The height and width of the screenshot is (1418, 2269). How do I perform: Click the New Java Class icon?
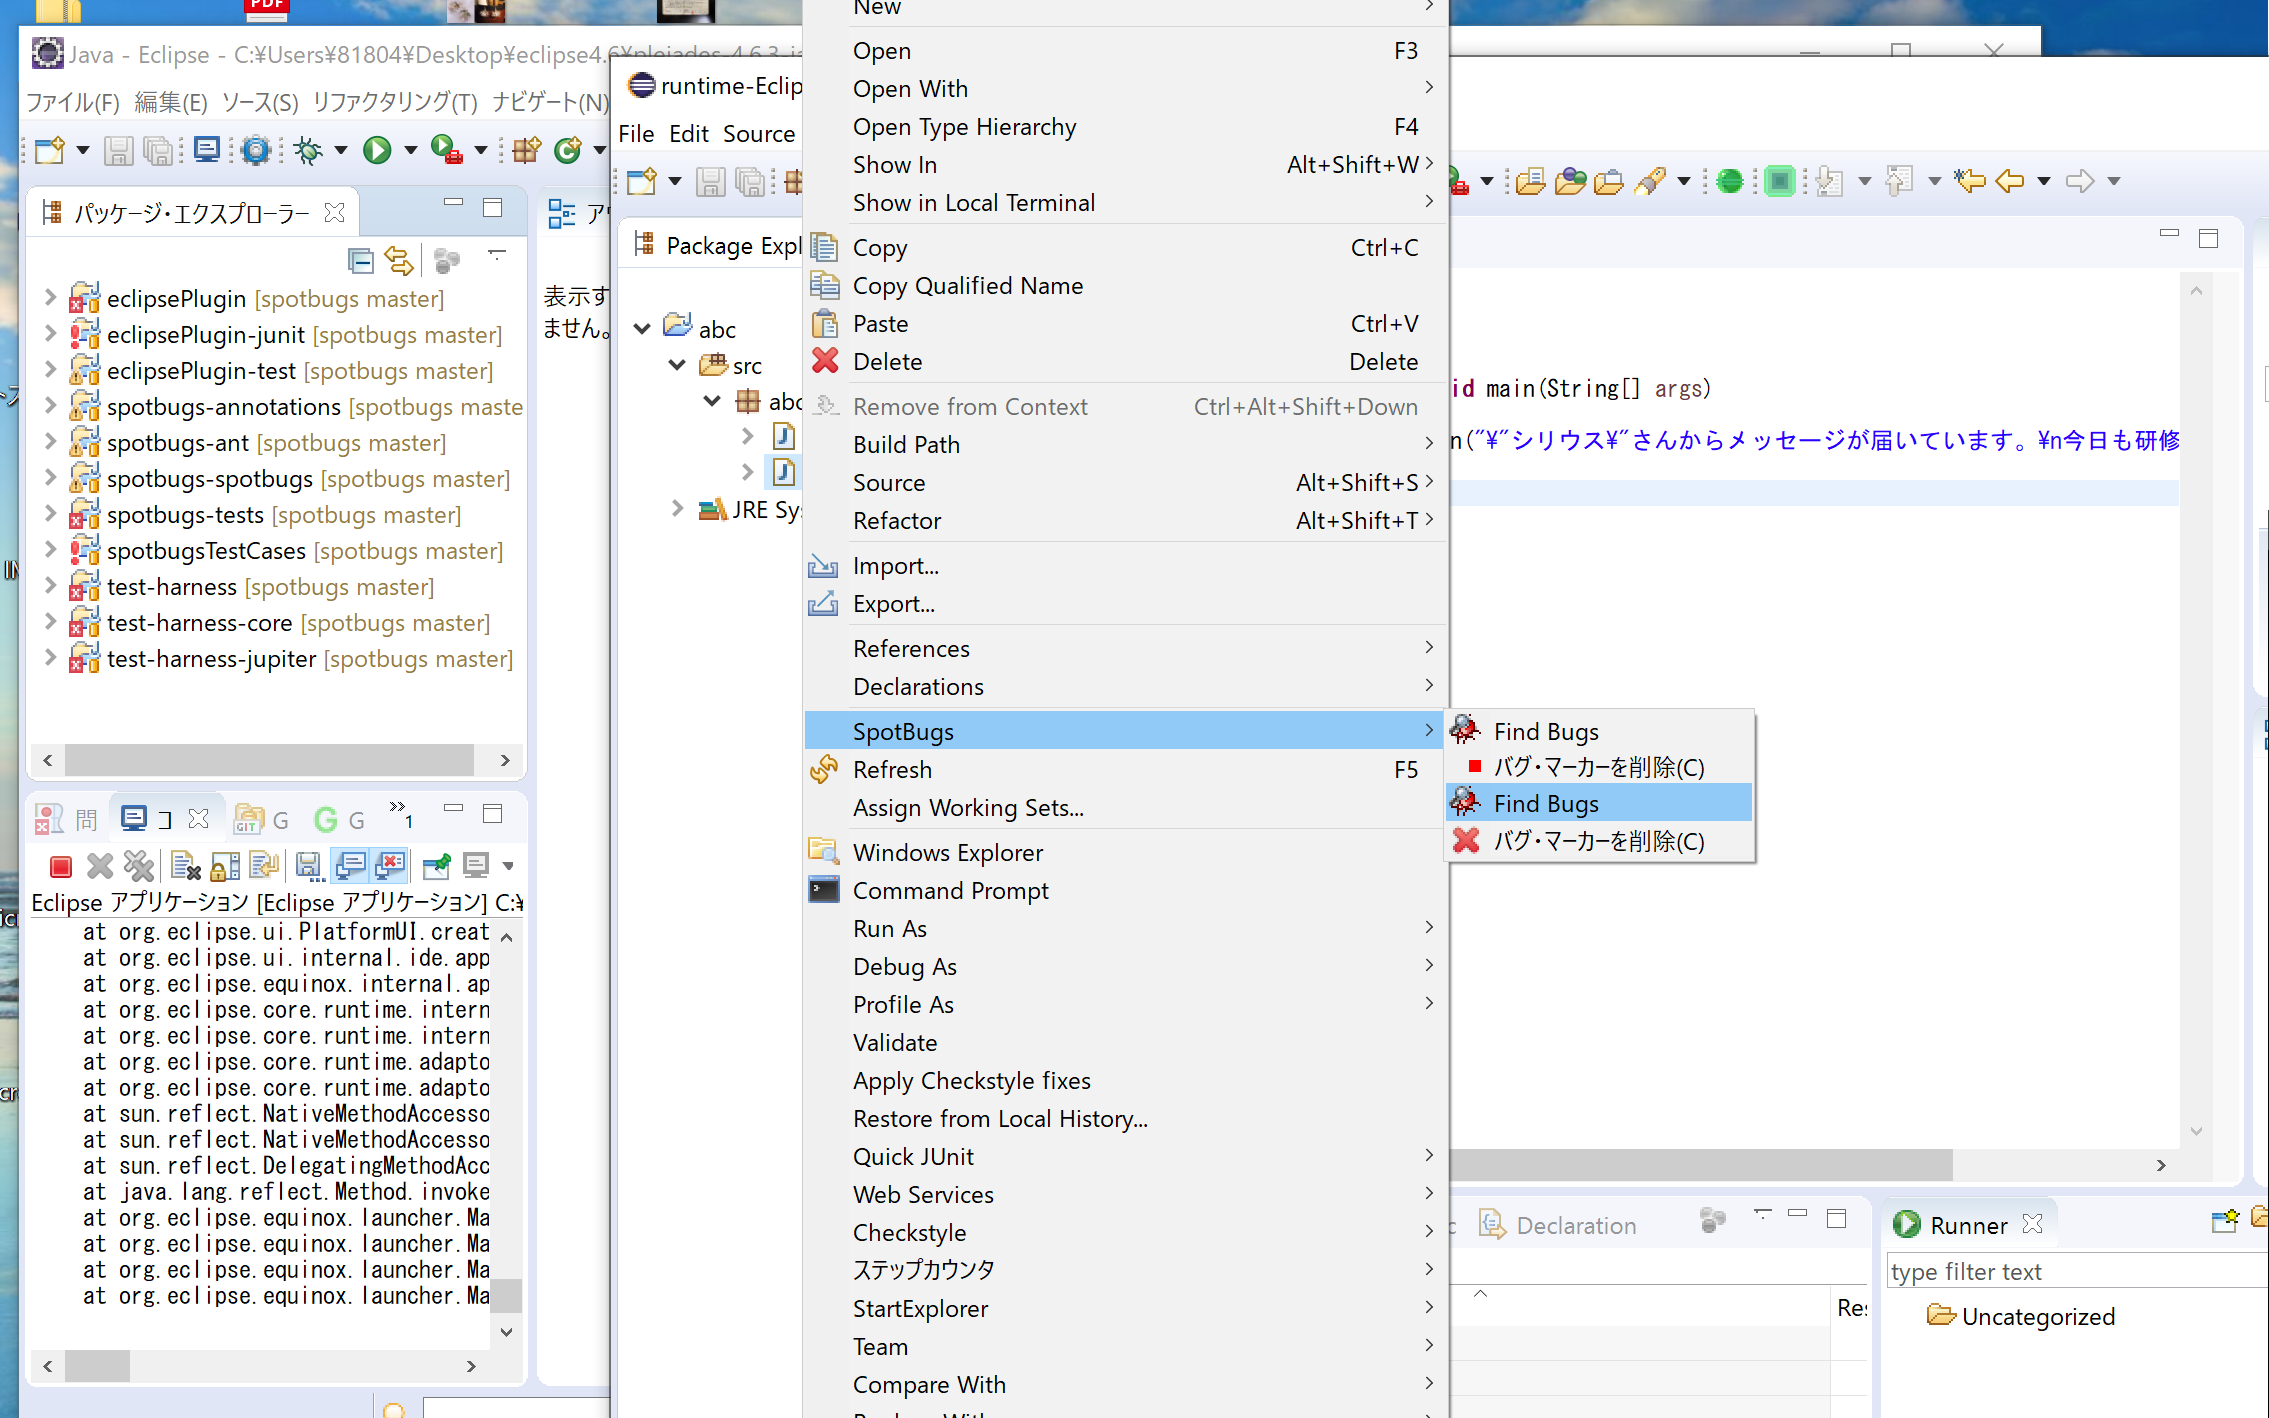pos(568,150)
